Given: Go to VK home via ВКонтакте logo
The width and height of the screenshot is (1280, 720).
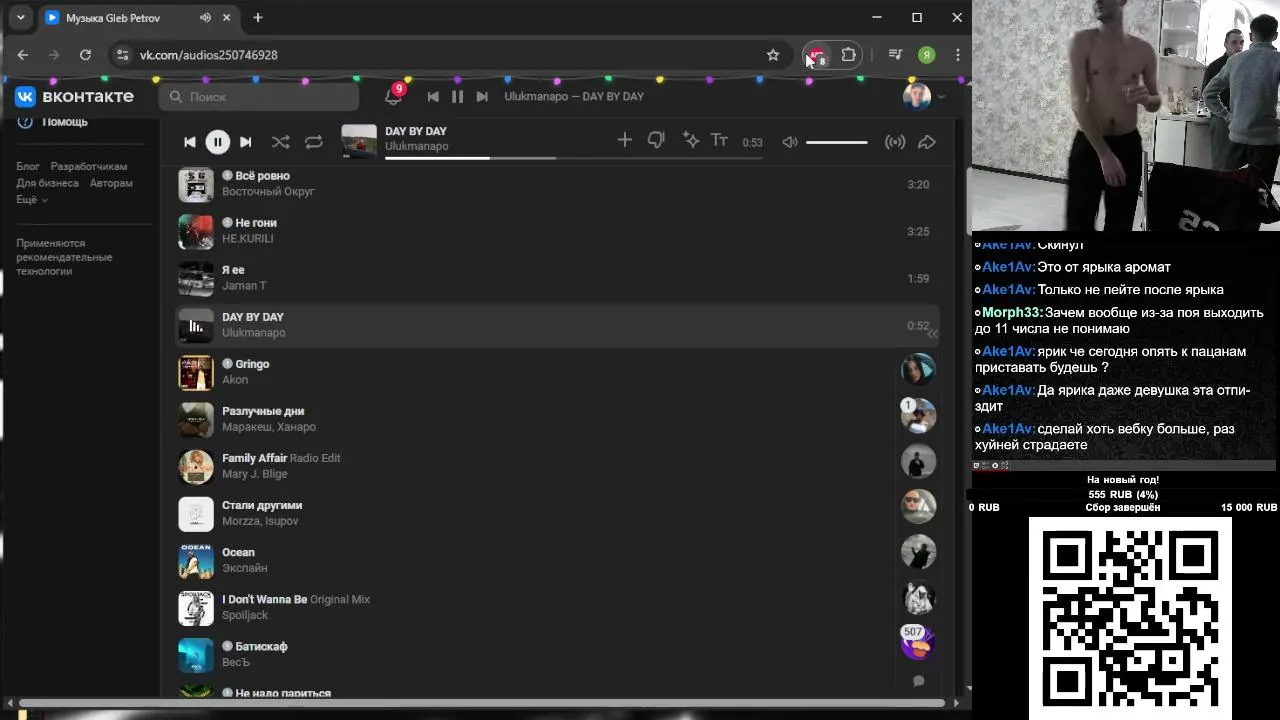Looking at the screenshot, I should [74, 96].
